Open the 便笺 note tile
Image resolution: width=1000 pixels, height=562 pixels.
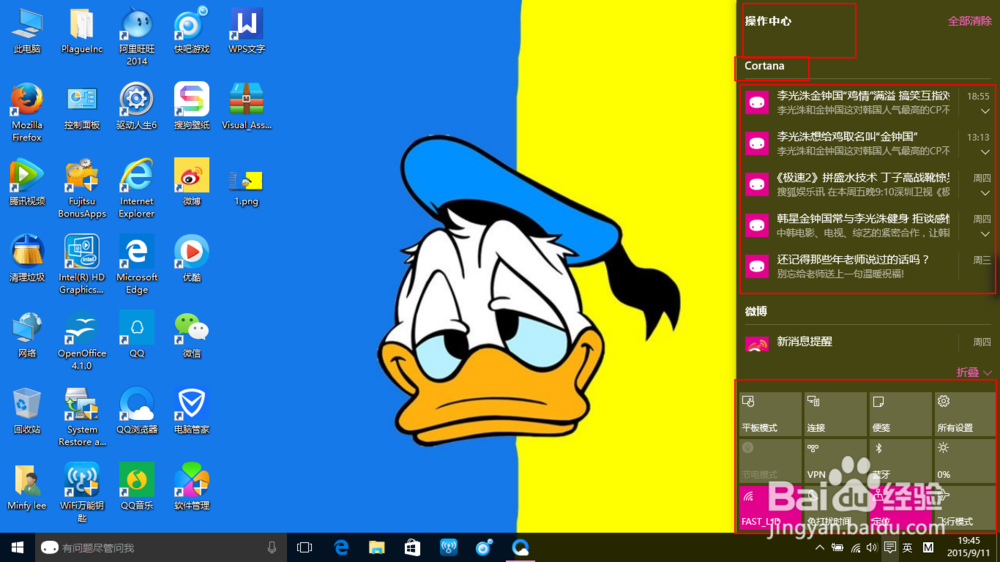[900, 413]
